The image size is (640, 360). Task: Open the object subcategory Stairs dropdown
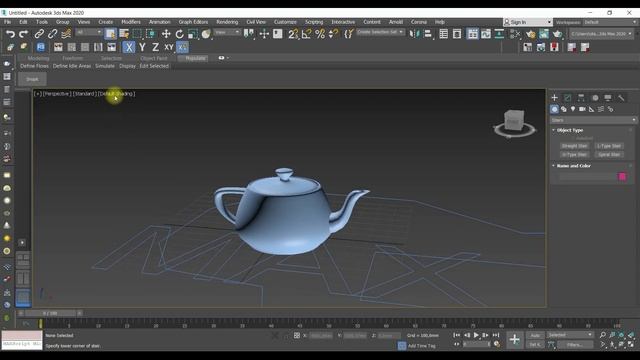pyautogui.click(x=593, y=120)
